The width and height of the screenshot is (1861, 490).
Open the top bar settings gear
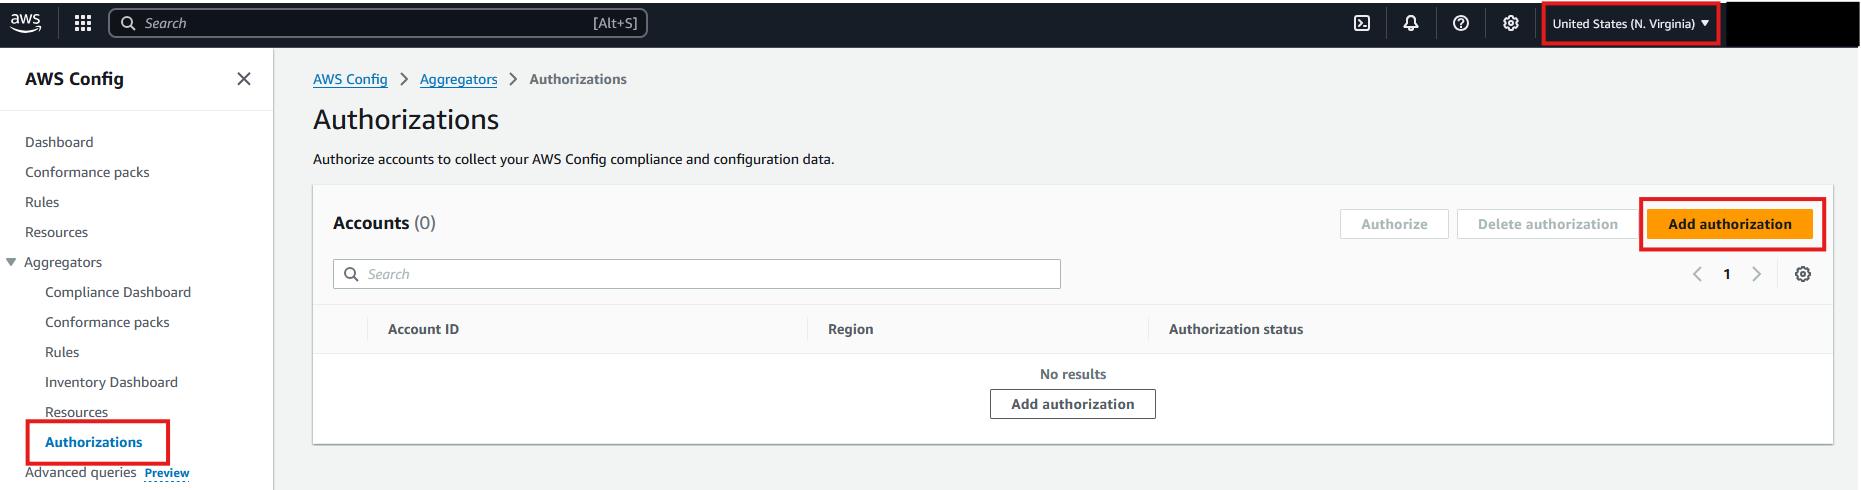pos(1511,23)
